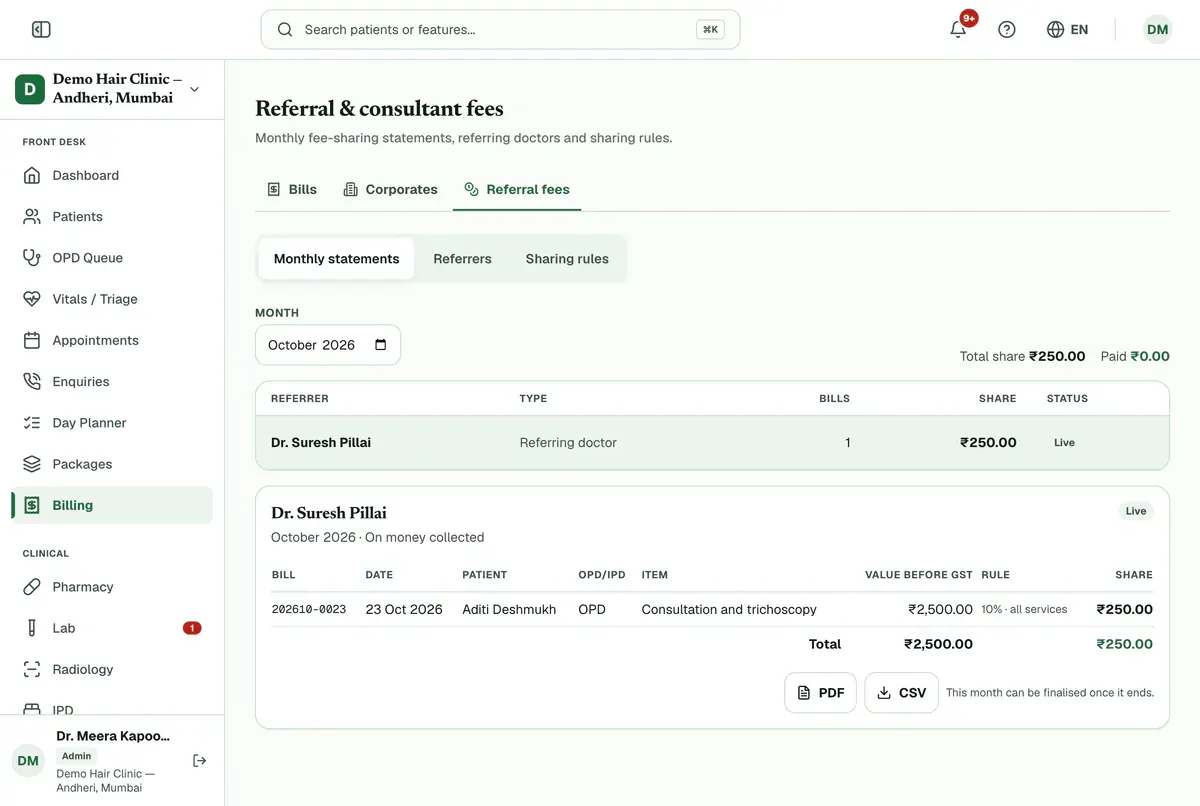Image resolution: width=1200 pixels, height=806 pixels.
Task: Click item Consultation and trichoscopy
Action: click(729, 609)
